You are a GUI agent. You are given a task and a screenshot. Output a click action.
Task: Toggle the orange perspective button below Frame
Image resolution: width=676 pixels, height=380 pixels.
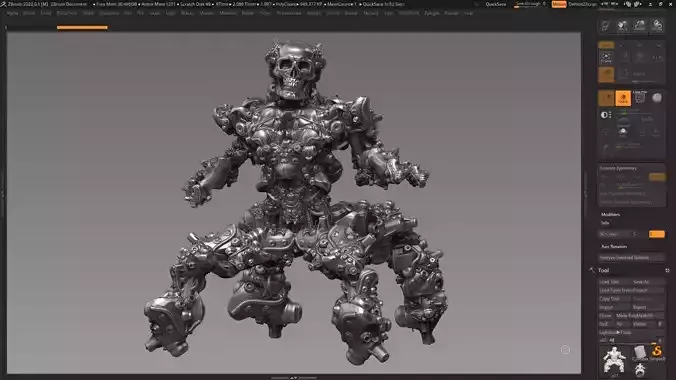point(606,75)
